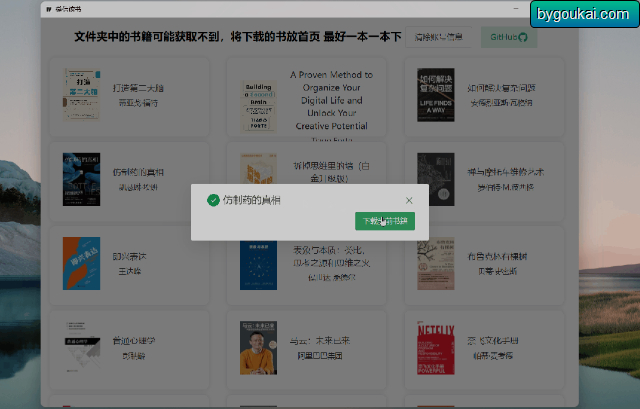640x409 pixels.
Task: Click the first Chinese Second Brain book cover
Action: pyautogui.click(x=81, y=95)
